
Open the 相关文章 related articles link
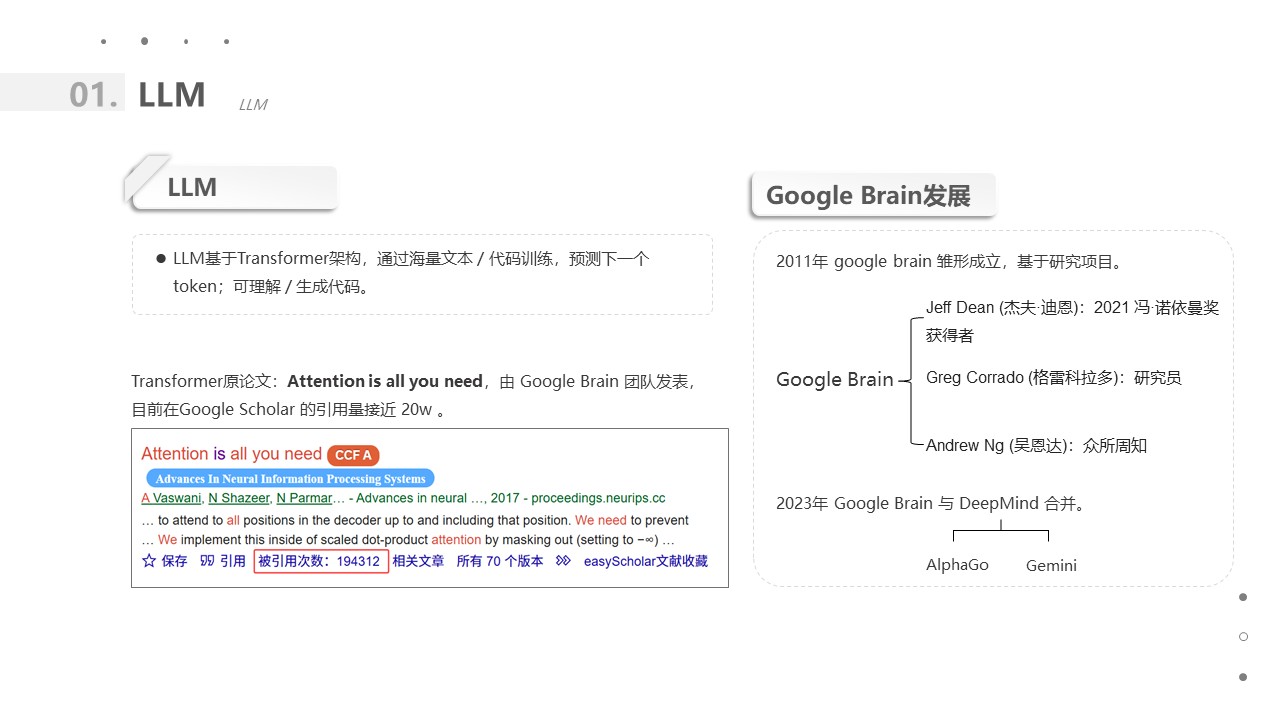(x=418, y=561)
